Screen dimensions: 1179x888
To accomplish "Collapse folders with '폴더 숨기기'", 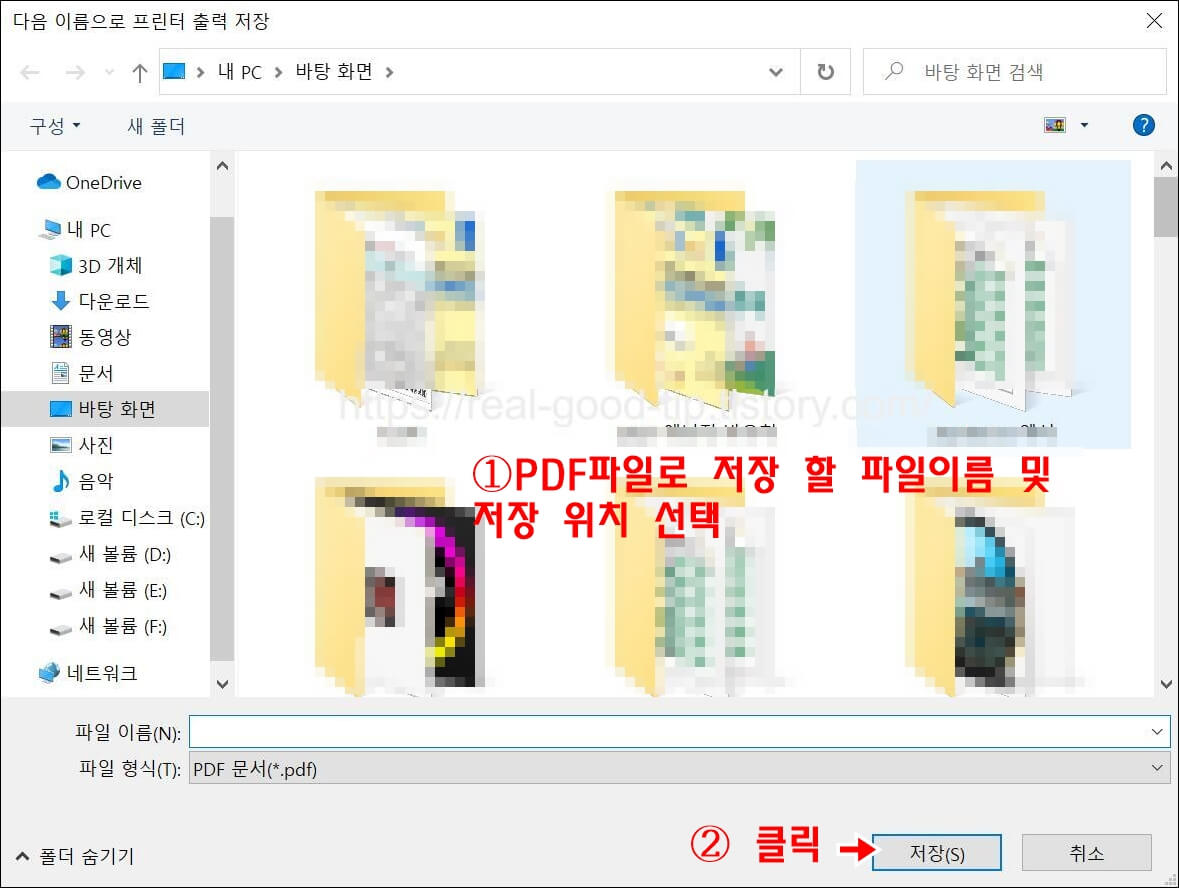I will point(75,856).
